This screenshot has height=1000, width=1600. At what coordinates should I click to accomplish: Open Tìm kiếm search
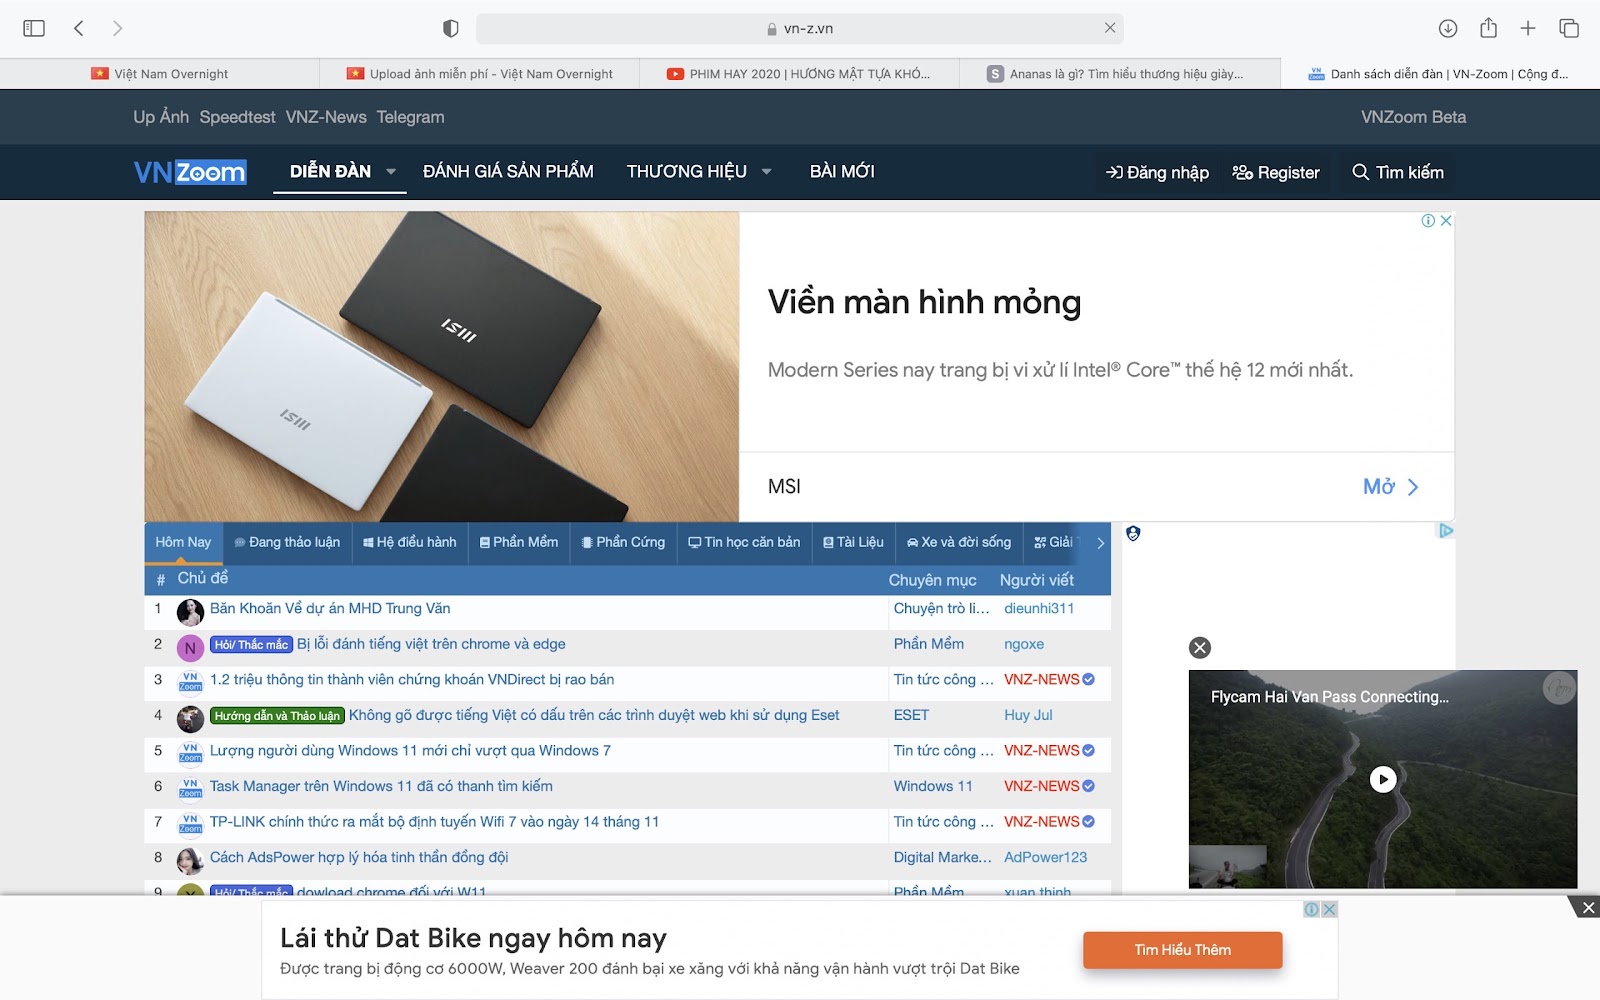coord(1398,173)
